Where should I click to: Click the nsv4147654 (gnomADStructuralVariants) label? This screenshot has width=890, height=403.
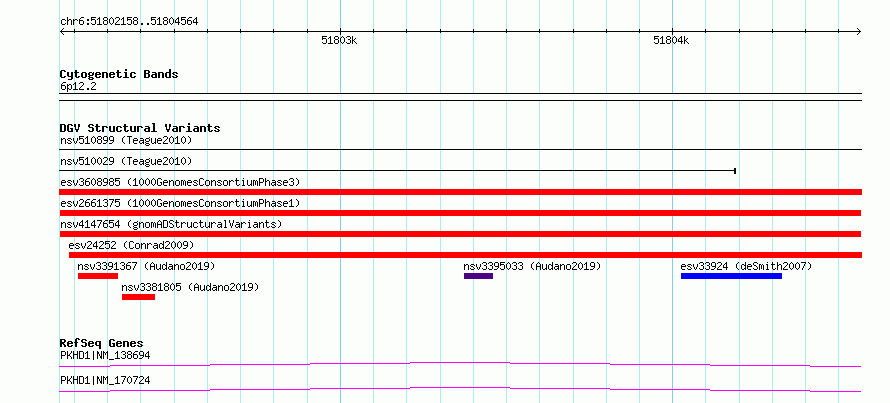coord(171,224)
